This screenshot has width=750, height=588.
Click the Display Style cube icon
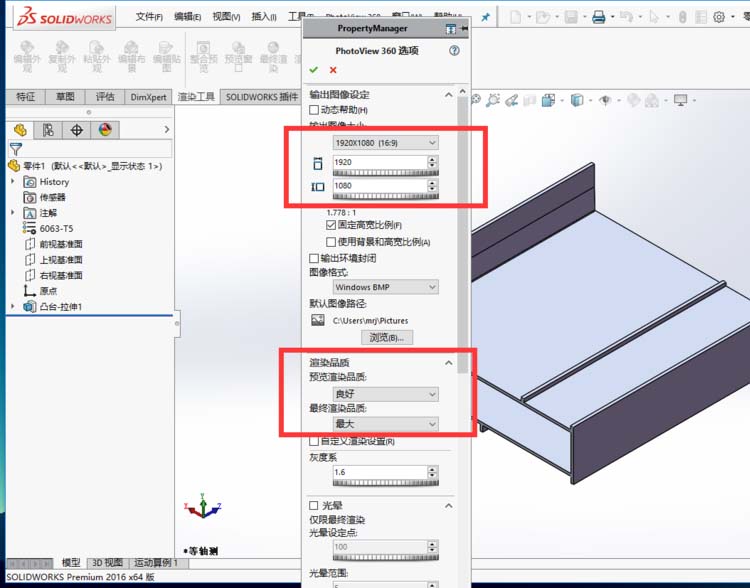(577, 100)
